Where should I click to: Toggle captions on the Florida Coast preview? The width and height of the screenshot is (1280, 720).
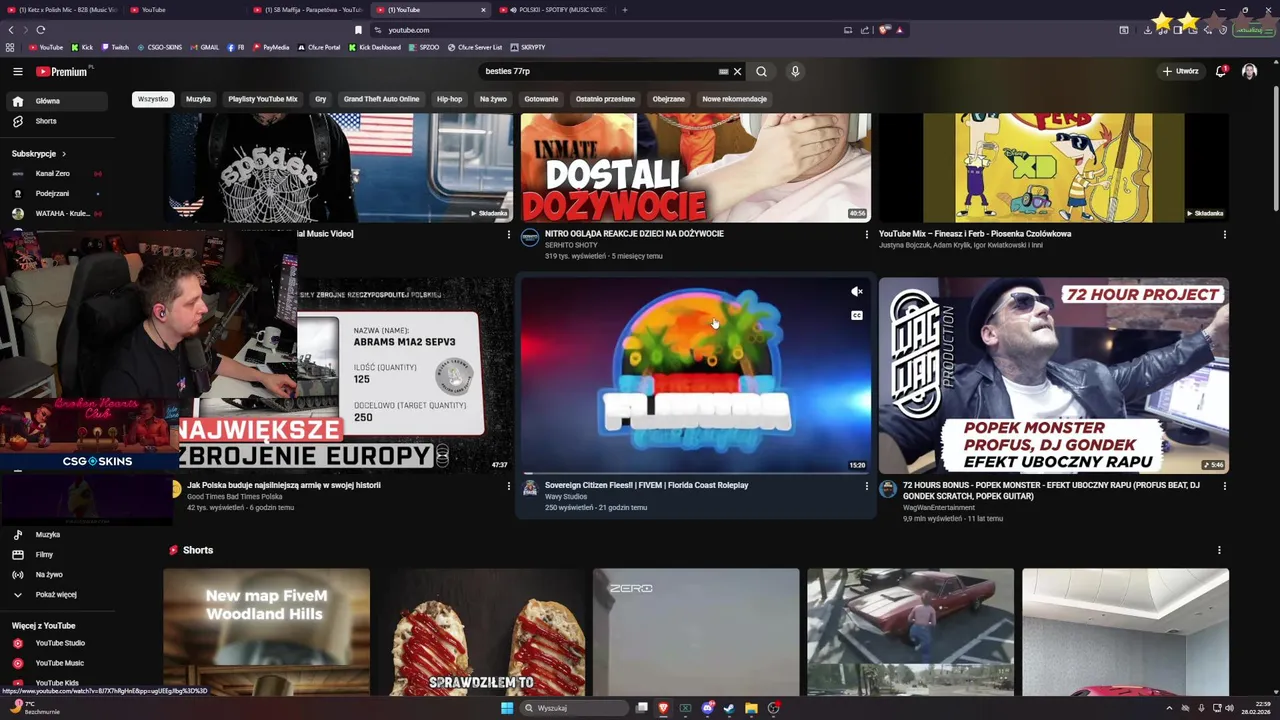tap(856, 315)
